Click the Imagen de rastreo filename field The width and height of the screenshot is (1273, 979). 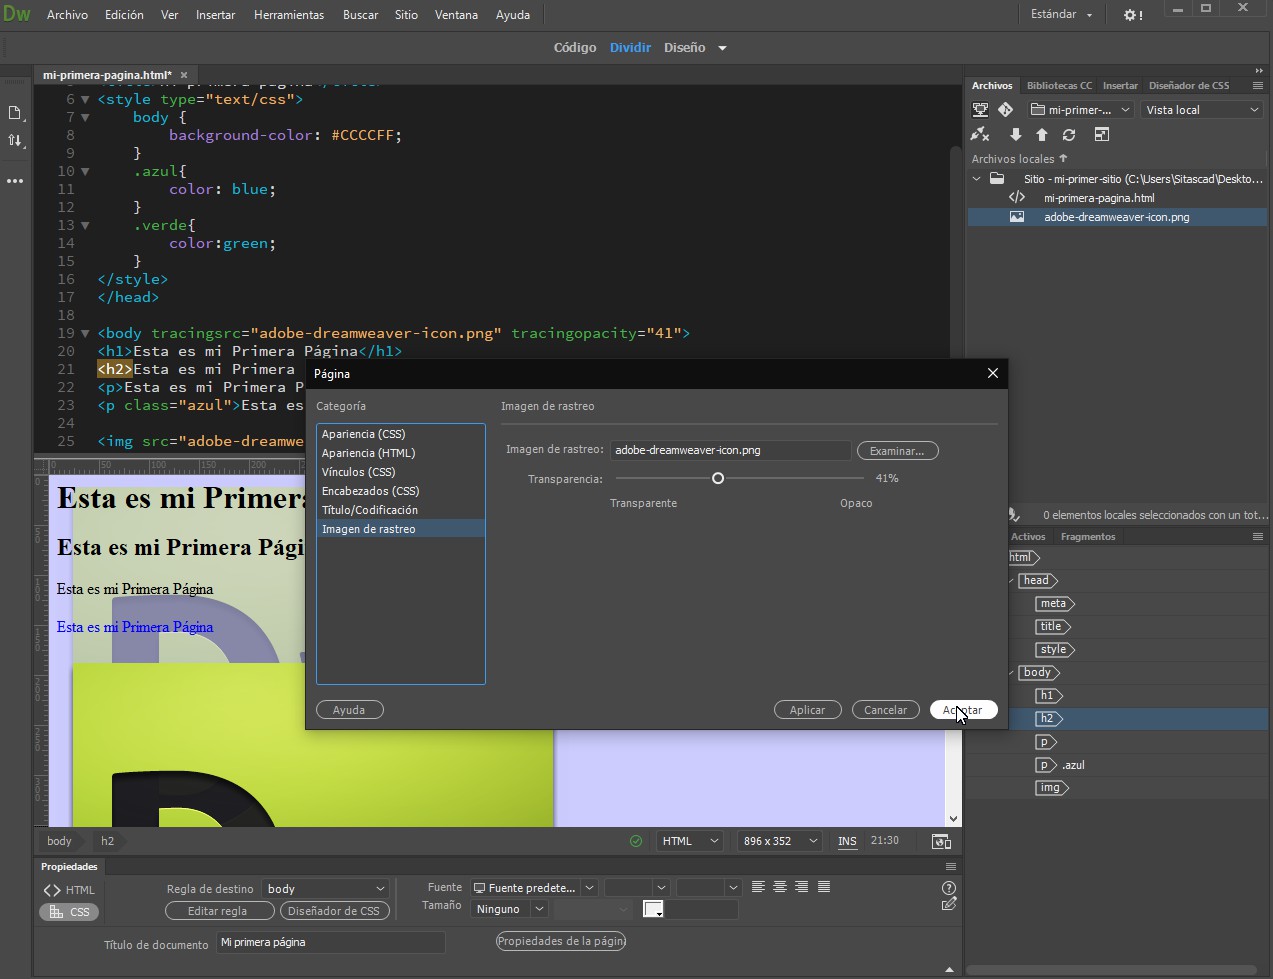[x=730, y=451]
